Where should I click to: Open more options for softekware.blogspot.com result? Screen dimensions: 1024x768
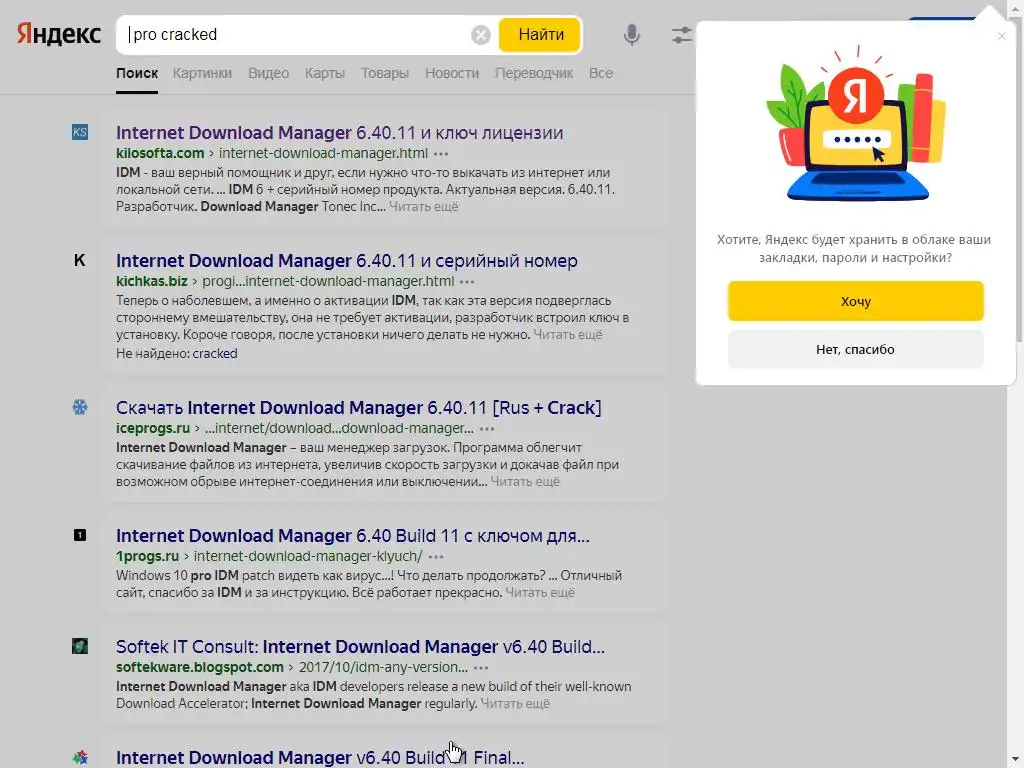tap(481, 668)
